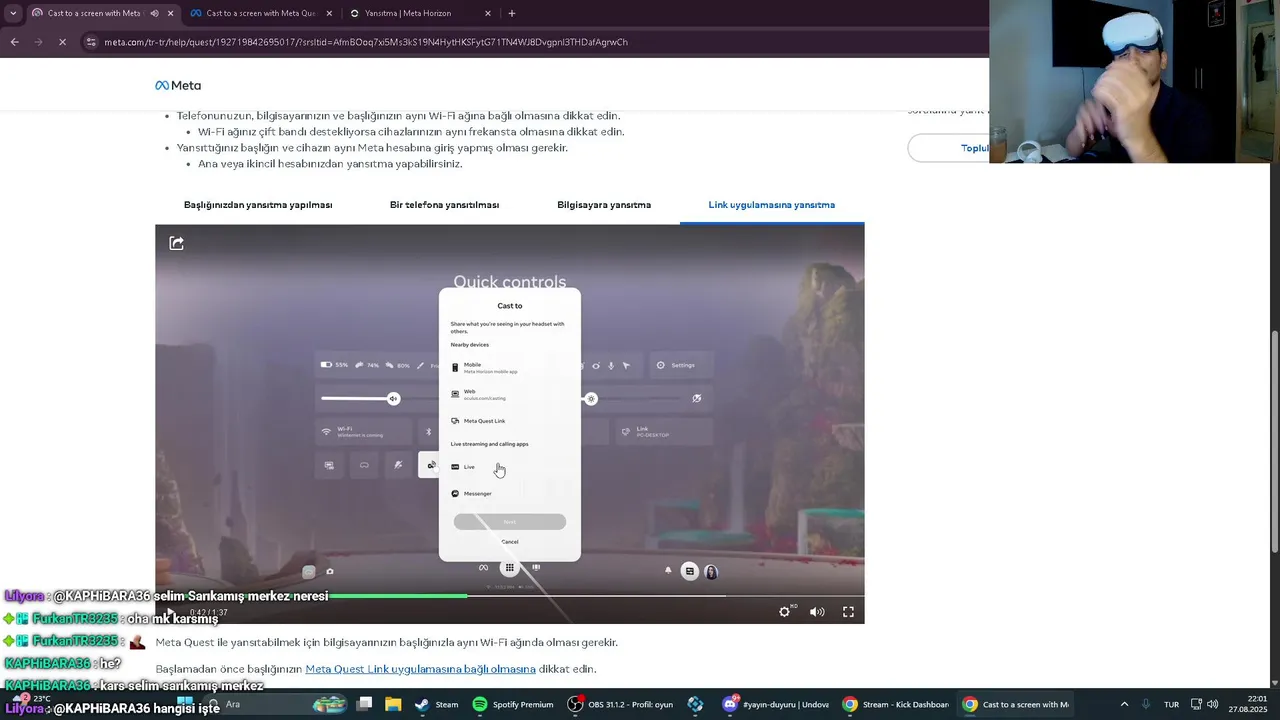Image resolution: width=1280 pixels, height=720 pixels.
Task: Open OBS 31.1.2 from taskbar
Action: pos(620,704)
